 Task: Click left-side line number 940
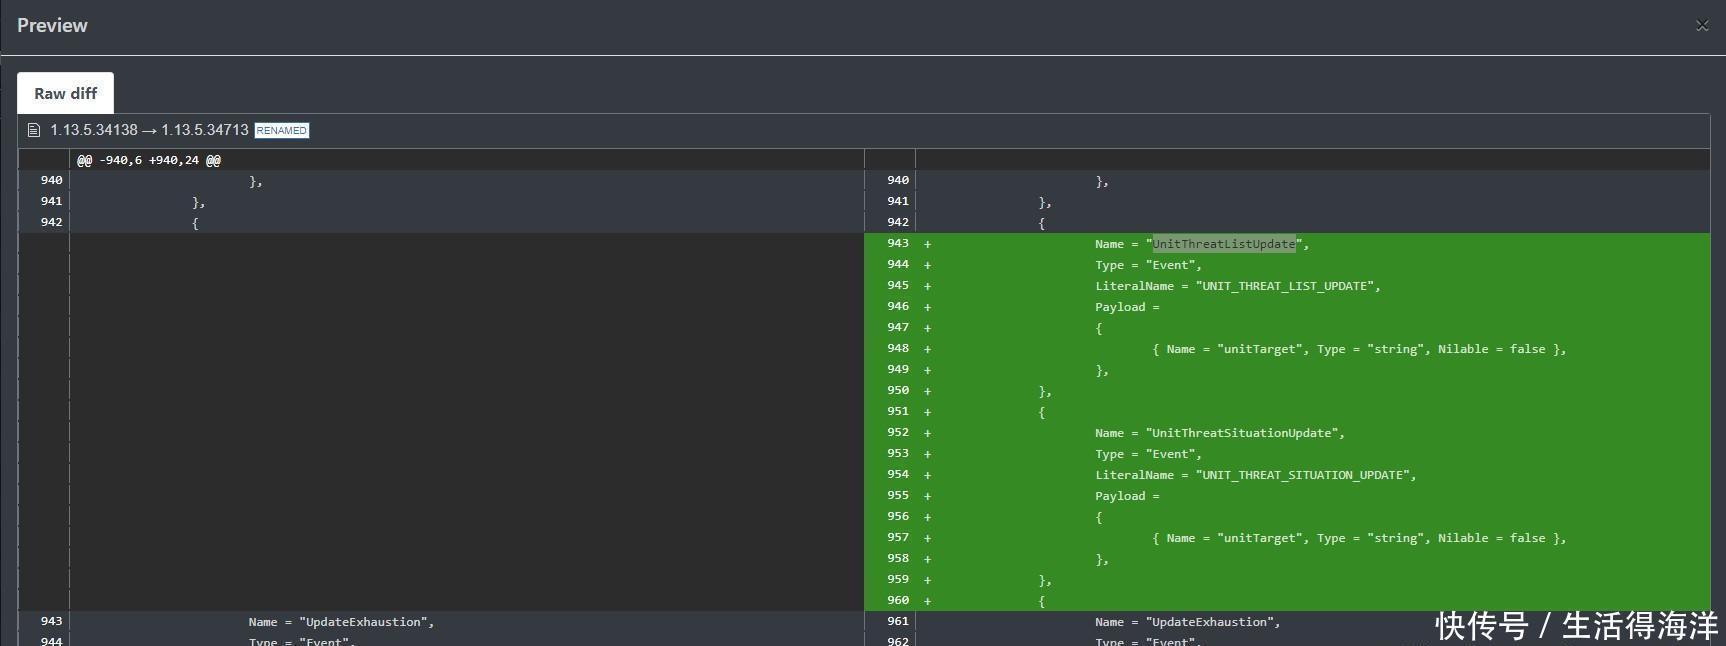pyautogui.click(x=51, y=180)
